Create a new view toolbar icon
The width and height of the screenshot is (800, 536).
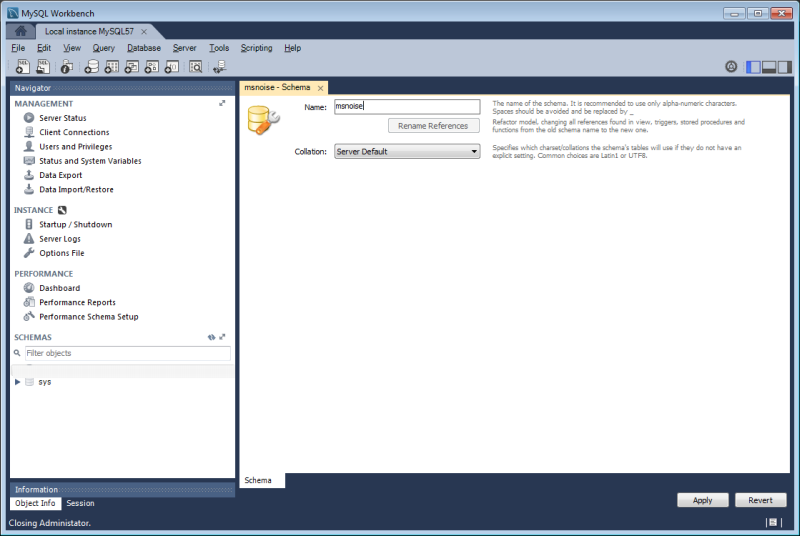click(132, 66)
